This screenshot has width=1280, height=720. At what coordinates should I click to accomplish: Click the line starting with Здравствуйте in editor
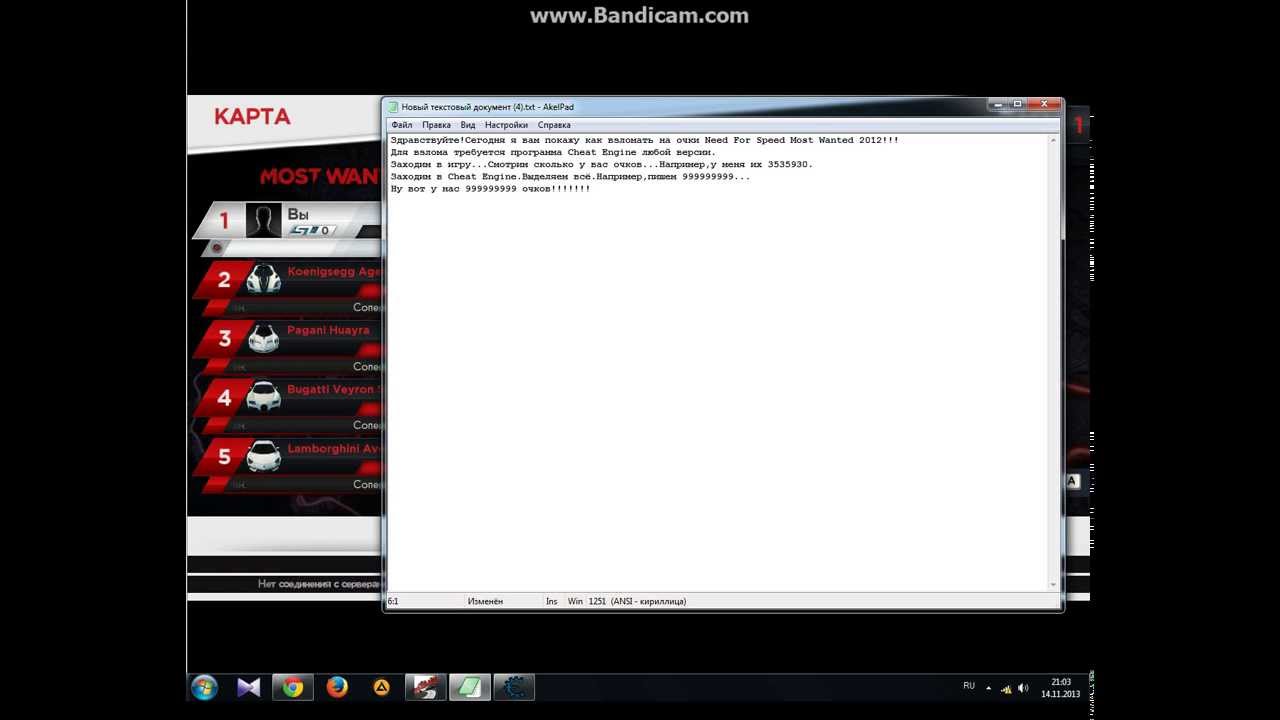coord(644,140)
